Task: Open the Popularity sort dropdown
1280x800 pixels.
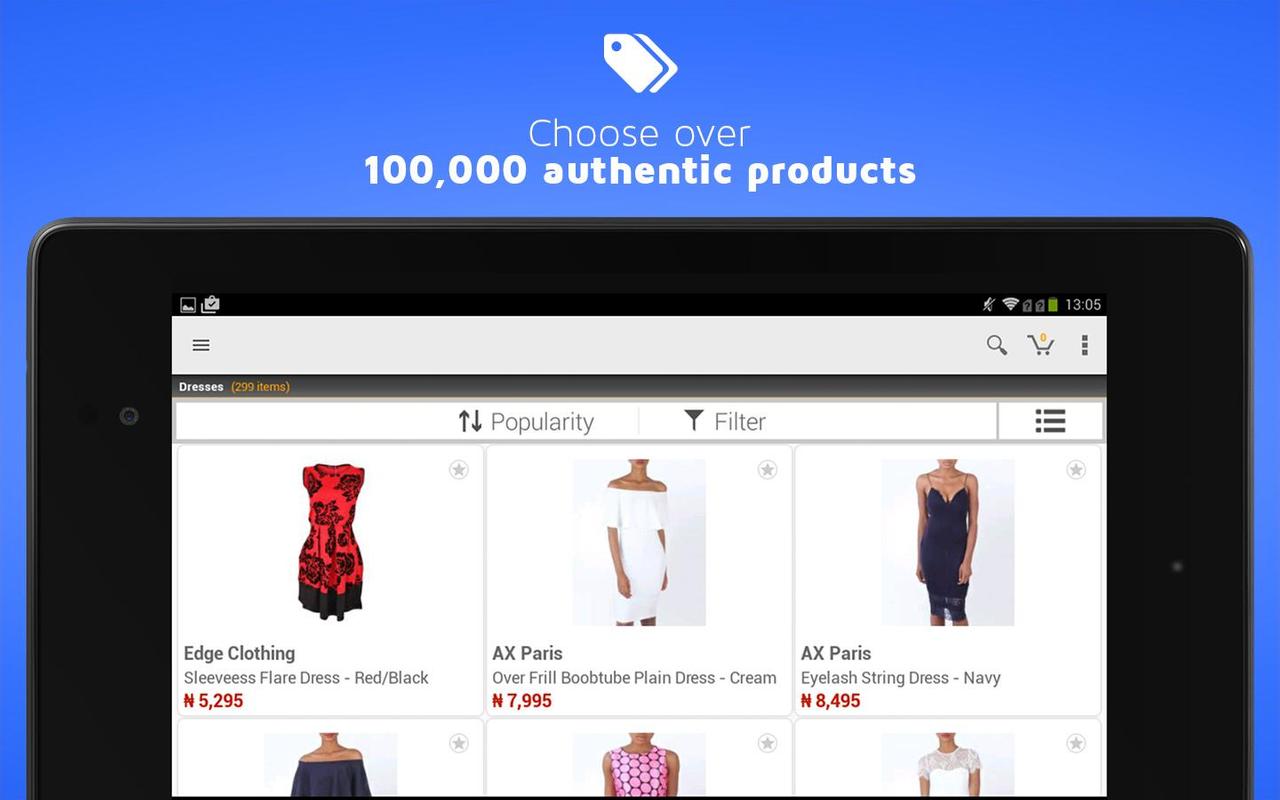Action: click(x=526, y=421)
